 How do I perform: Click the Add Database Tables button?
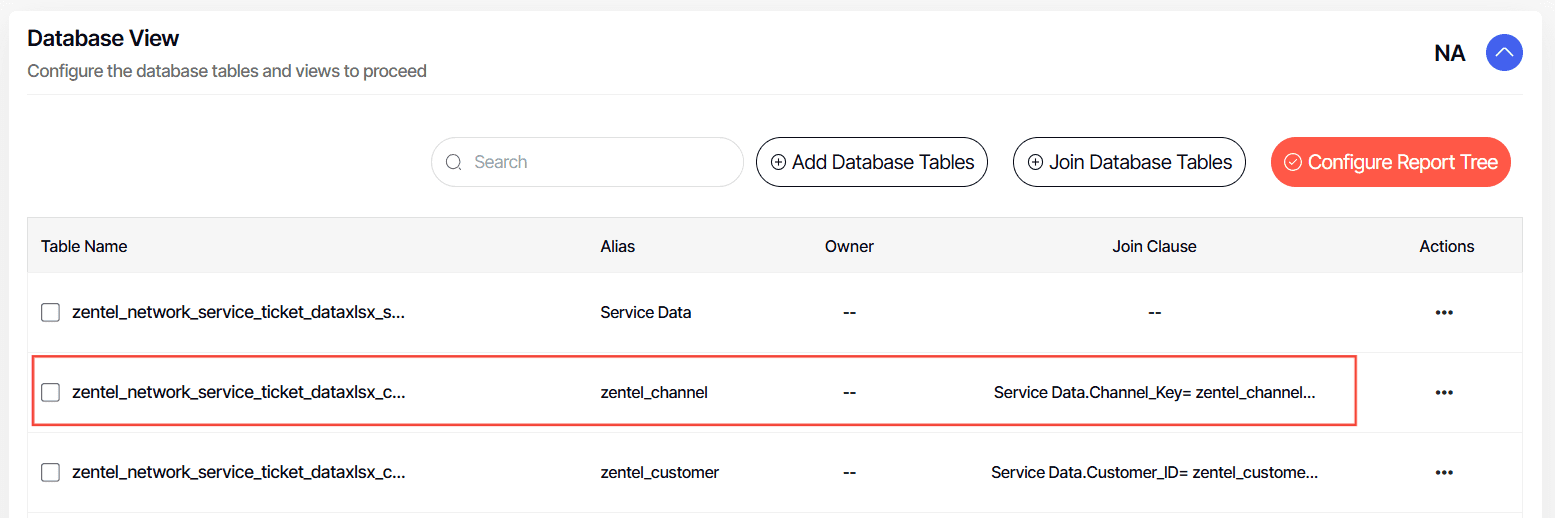pos(871,162)
